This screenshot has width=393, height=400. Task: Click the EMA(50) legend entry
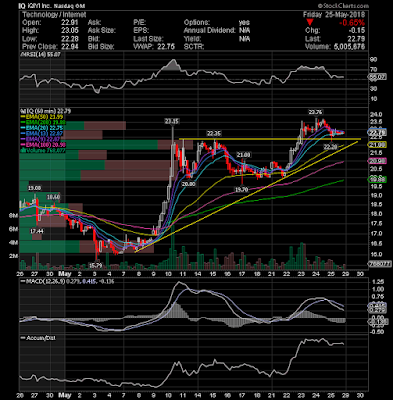click(x=42, y=117)
